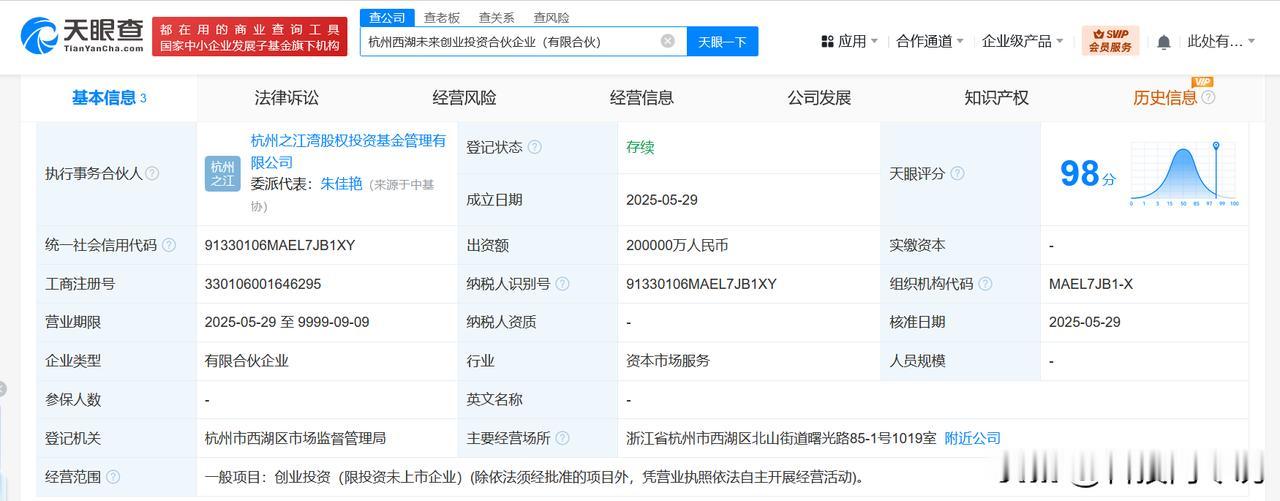Click the red 都在用的商业查询工具 banner
This screenshot has height=501, width=1280.
[x=252, y=37]
